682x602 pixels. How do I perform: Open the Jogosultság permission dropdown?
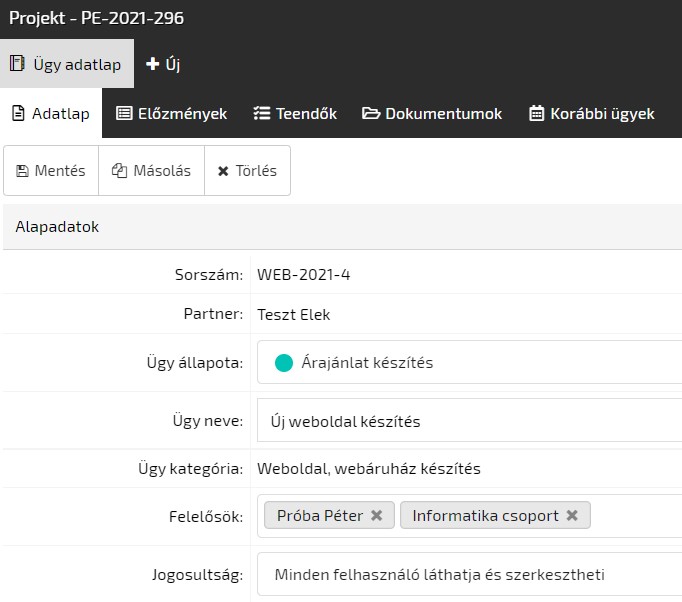[x=470, y=575]
